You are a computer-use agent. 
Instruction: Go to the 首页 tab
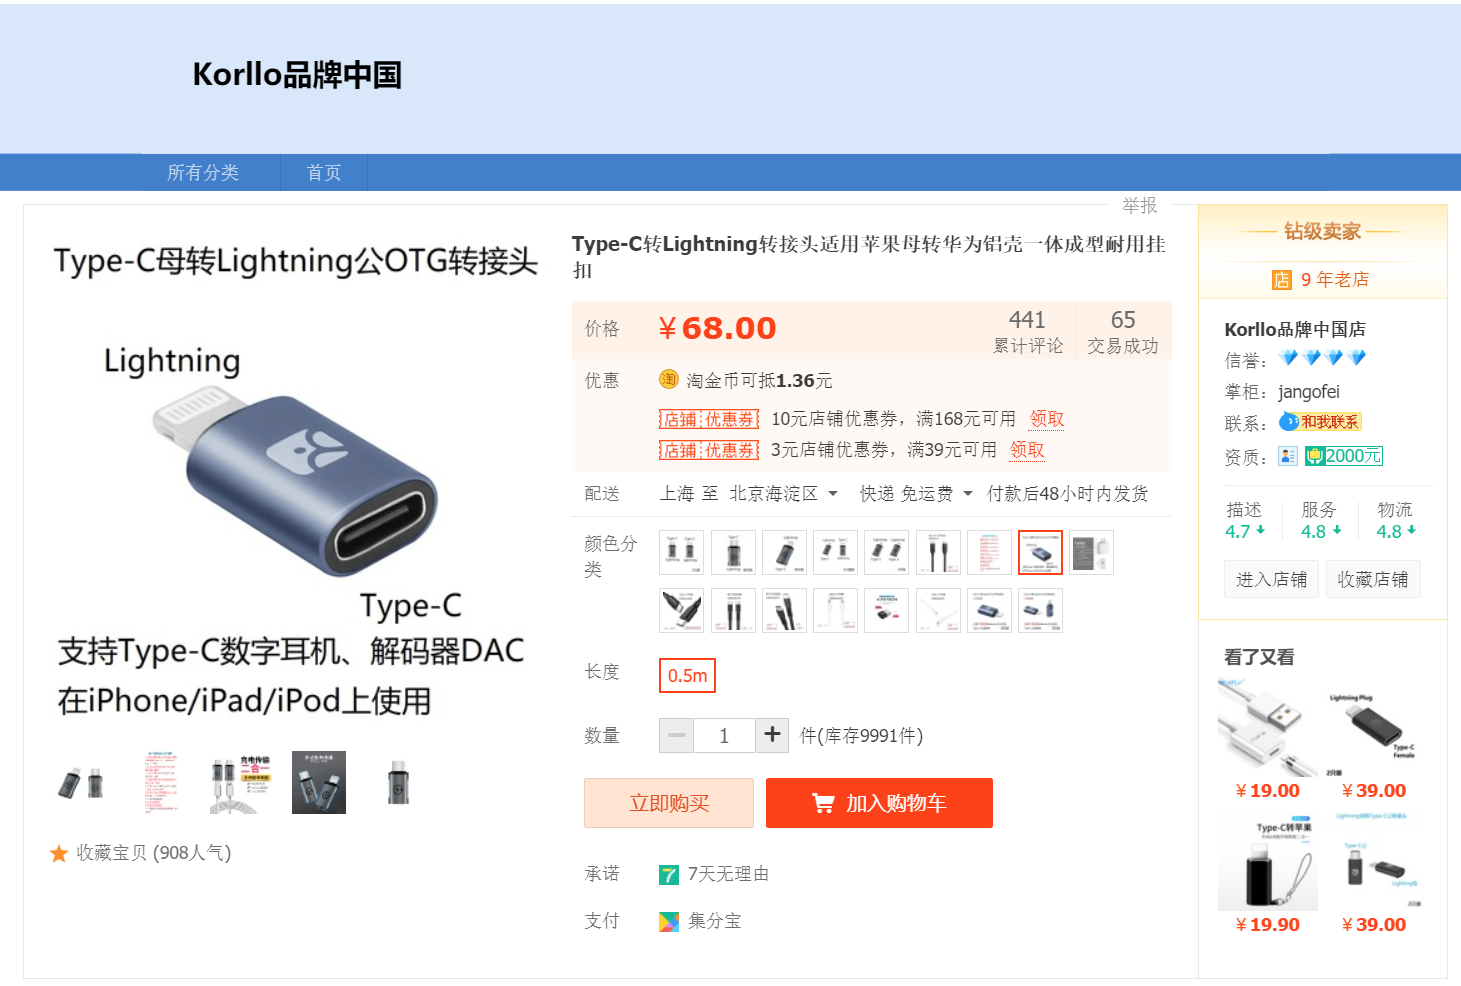point(324,172)
